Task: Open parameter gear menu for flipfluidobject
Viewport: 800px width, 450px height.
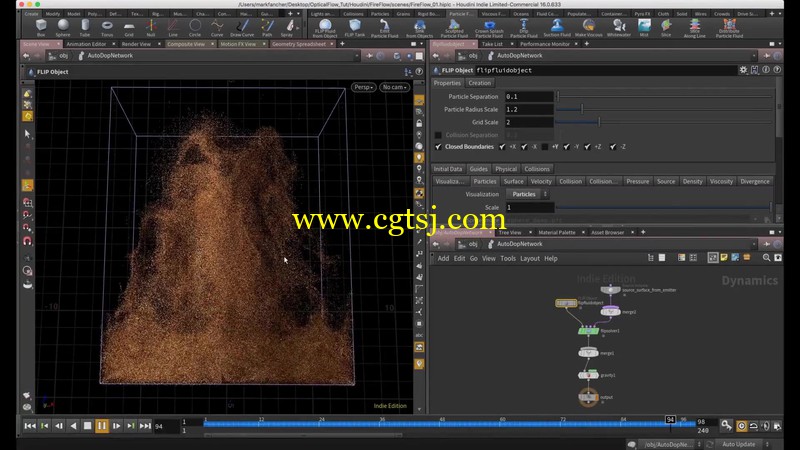Action: (x=743, y=70)
